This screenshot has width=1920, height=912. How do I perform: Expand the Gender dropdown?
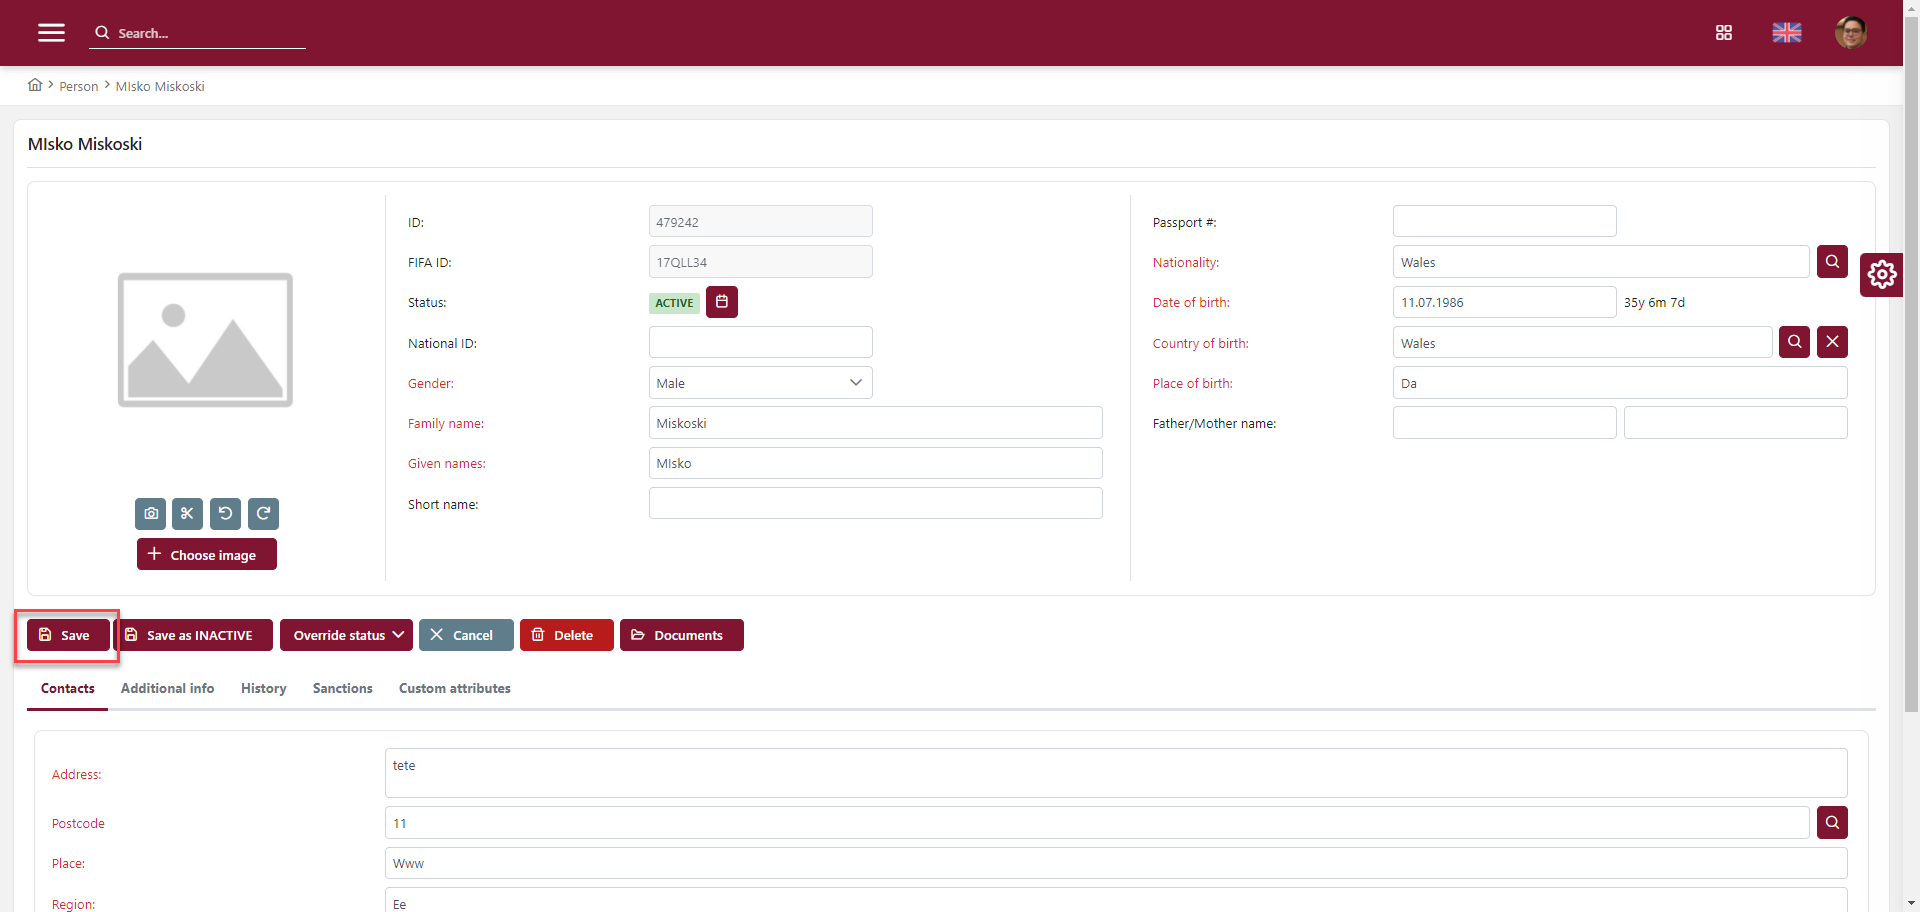(760, 383)
